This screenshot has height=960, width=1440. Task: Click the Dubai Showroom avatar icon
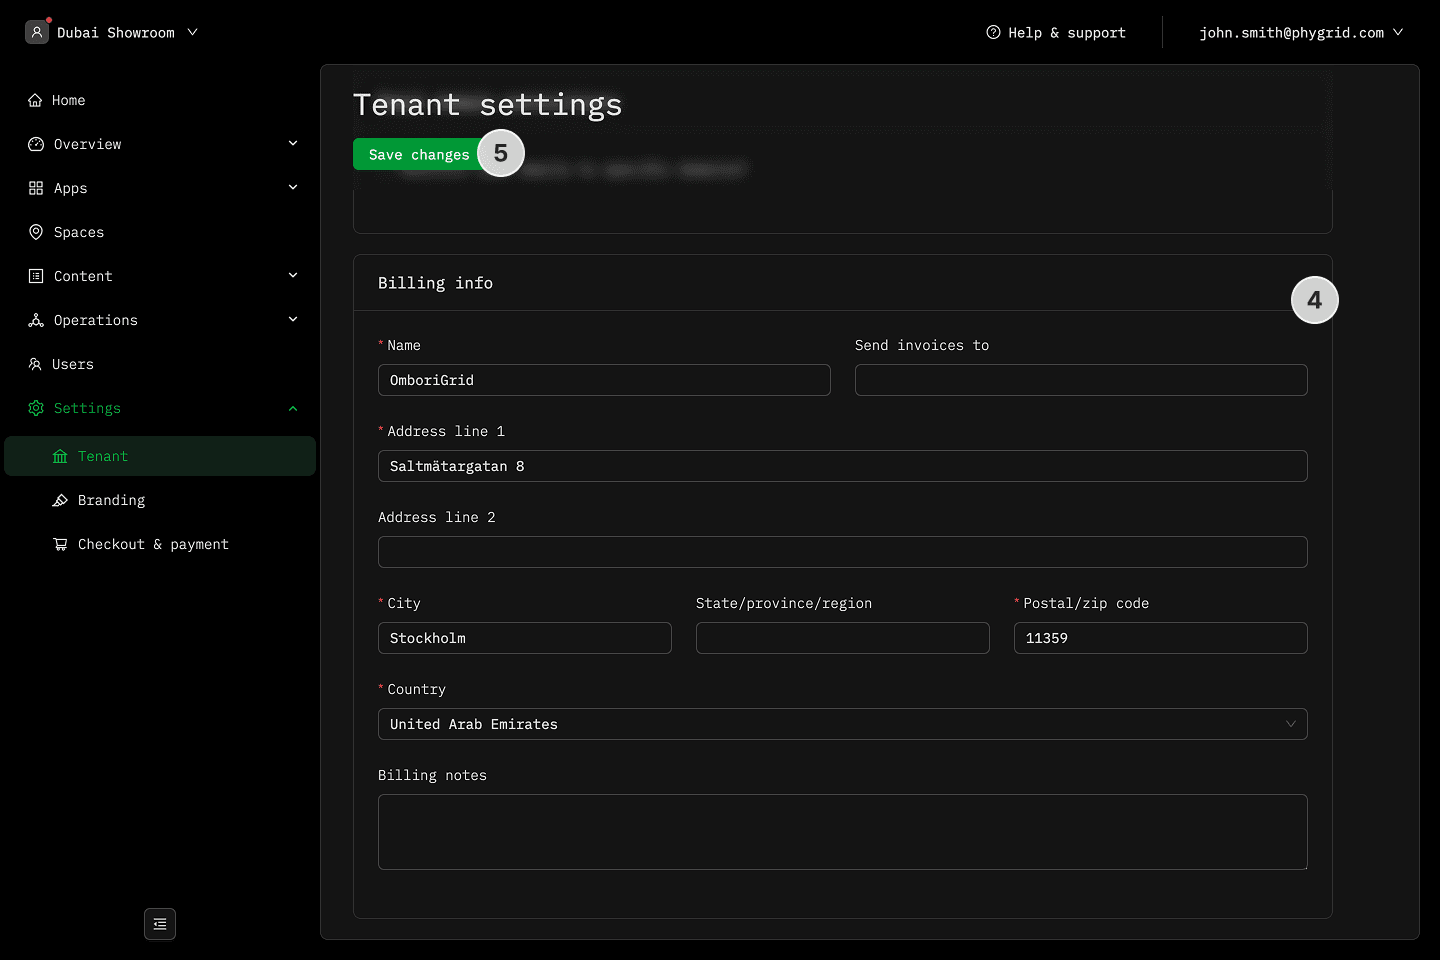click(x=37, y=32)
